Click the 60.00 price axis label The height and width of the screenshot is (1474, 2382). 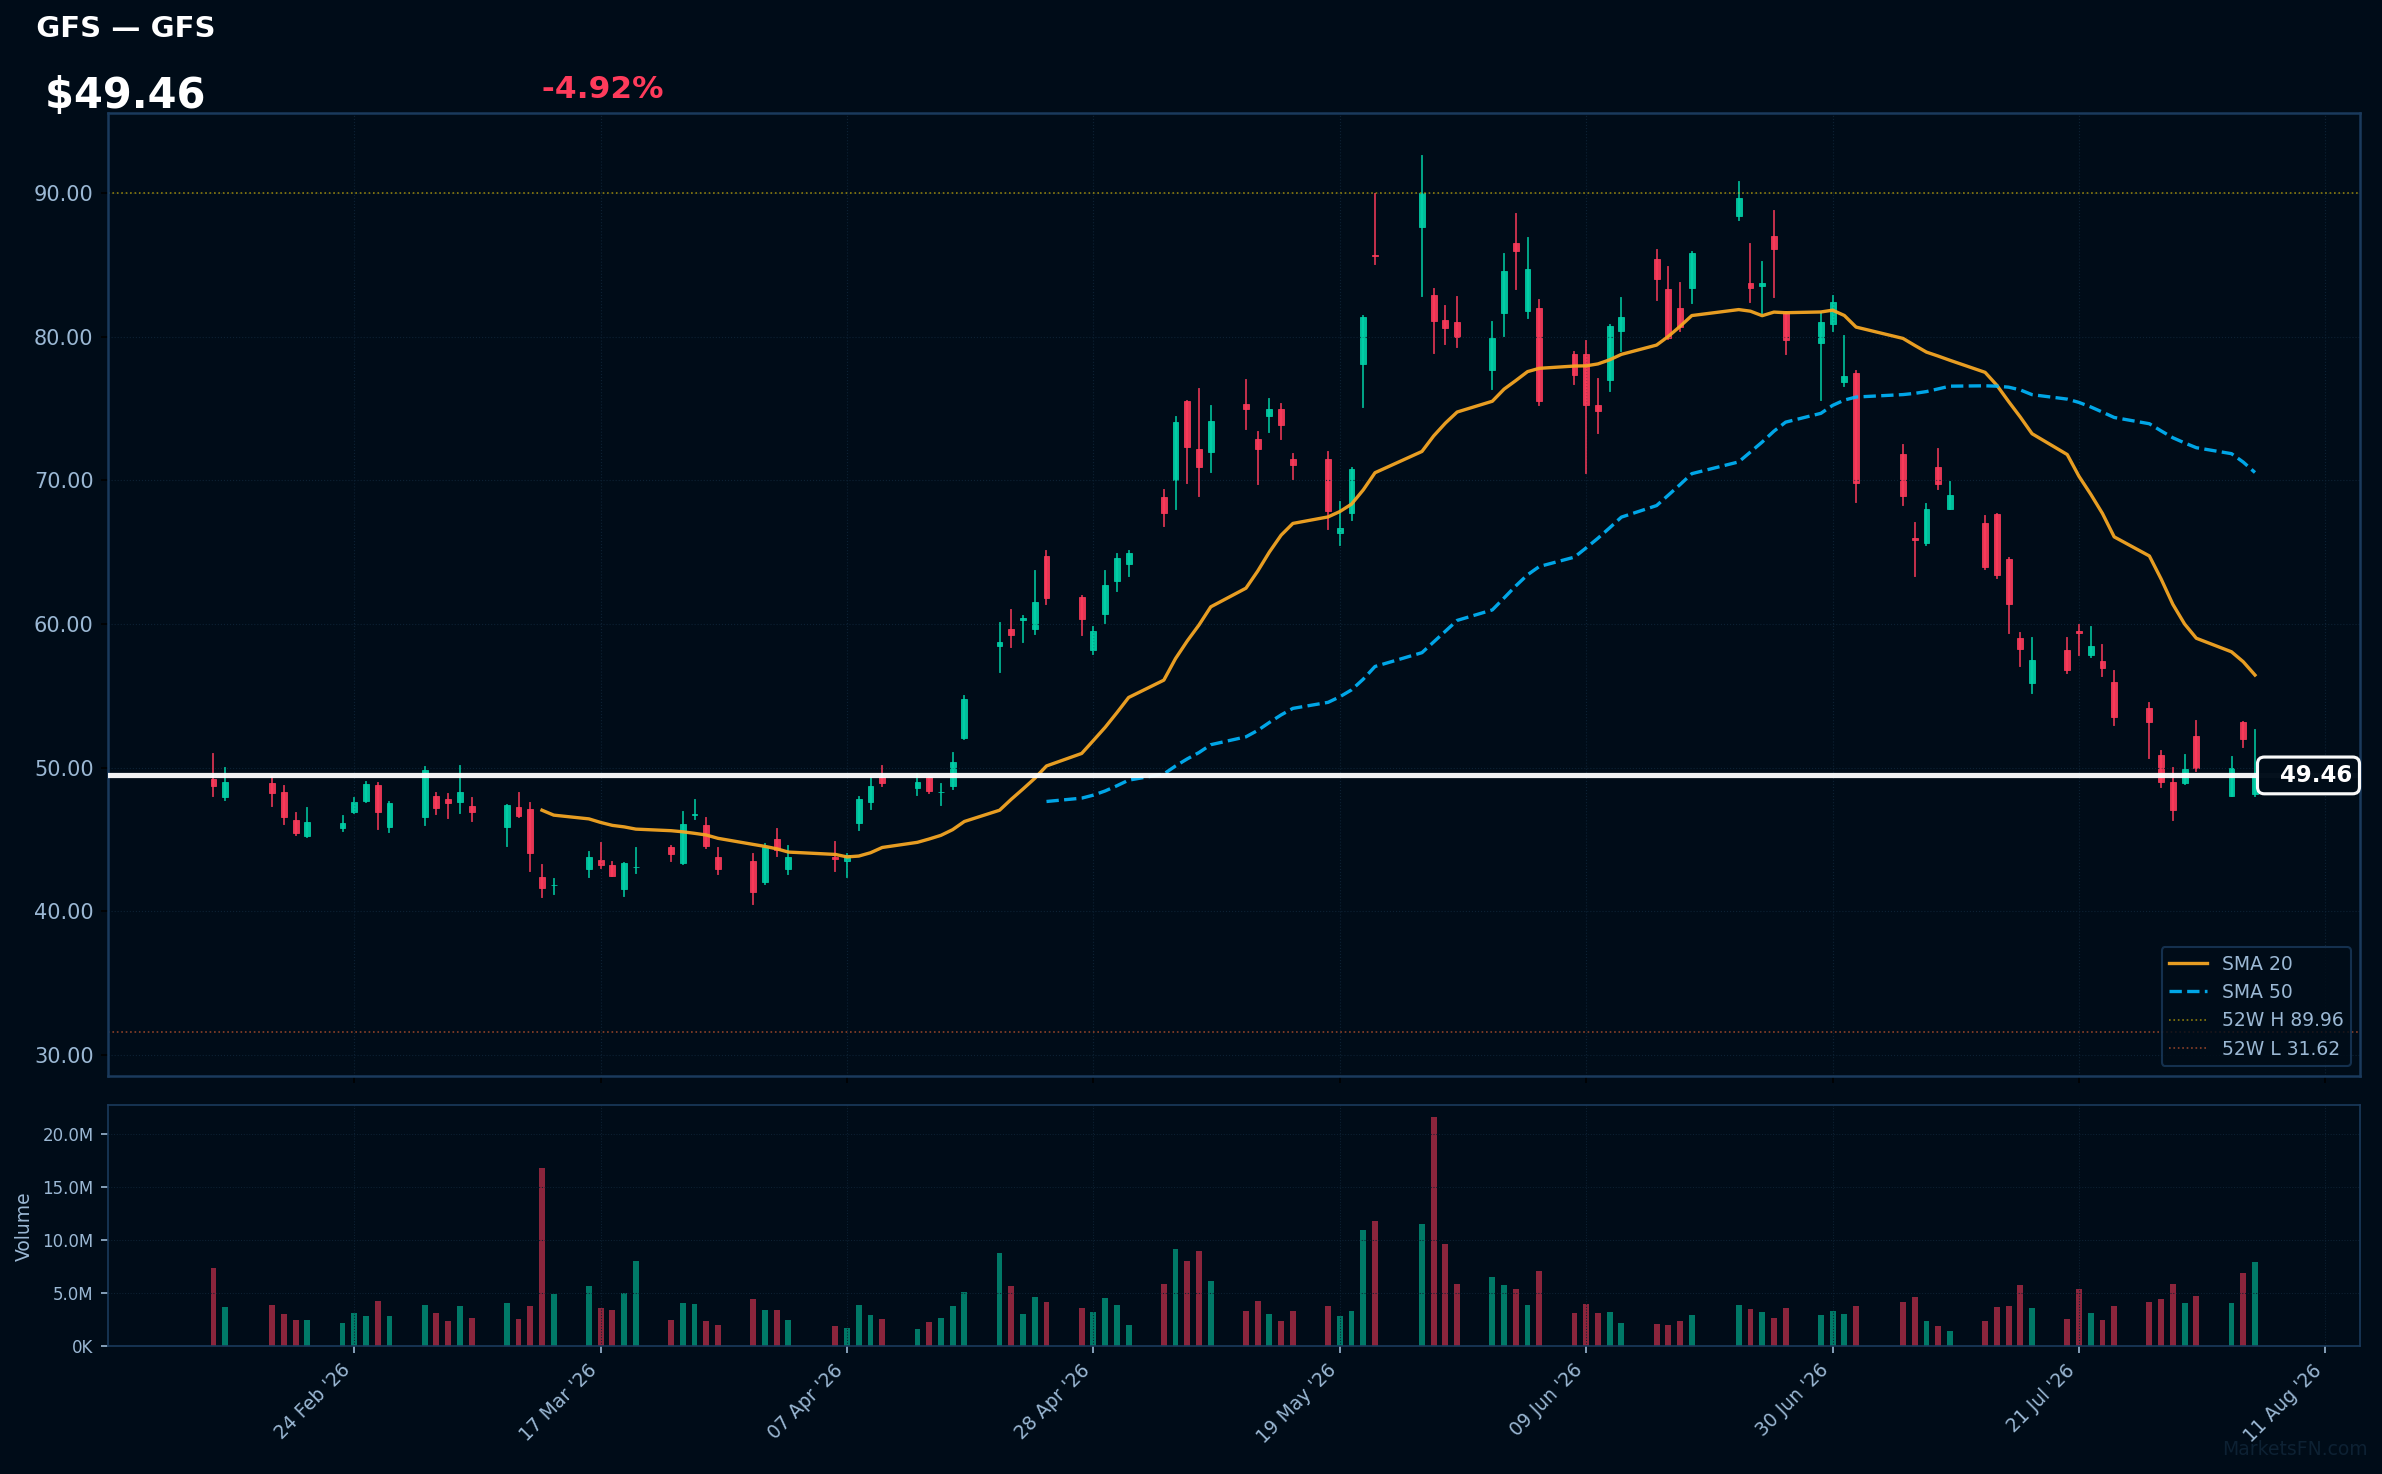(x=64, y=624)
